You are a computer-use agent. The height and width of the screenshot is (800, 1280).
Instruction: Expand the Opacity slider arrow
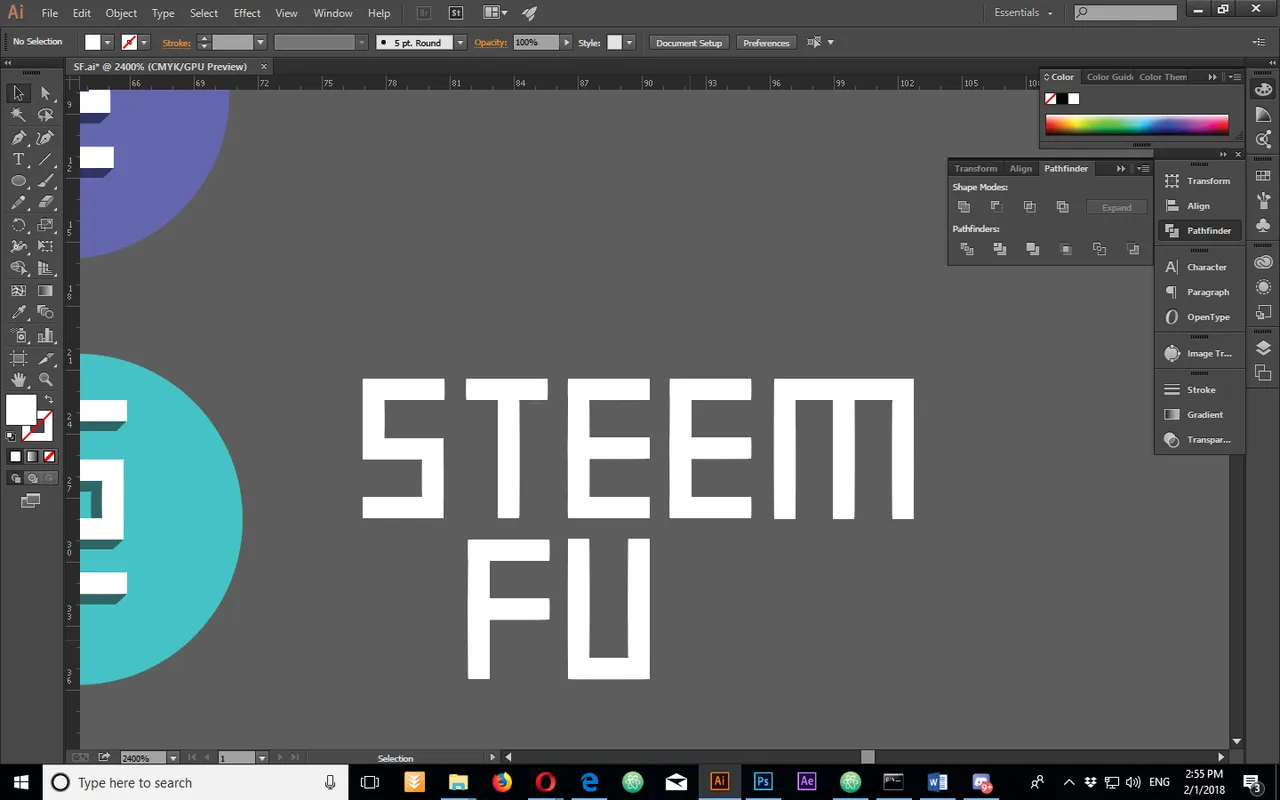567,43
